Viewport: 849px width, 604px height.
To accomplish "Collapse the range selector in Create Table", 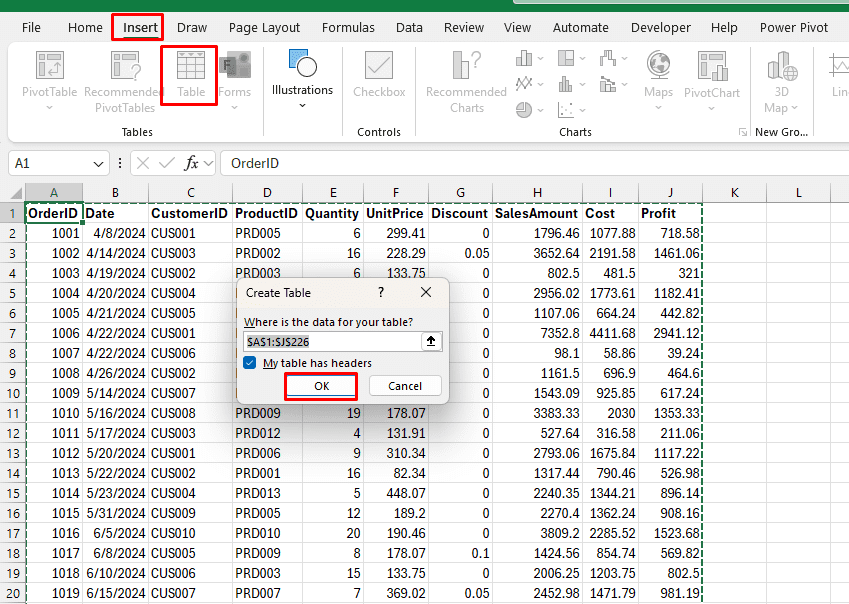I will pos(432,341).
